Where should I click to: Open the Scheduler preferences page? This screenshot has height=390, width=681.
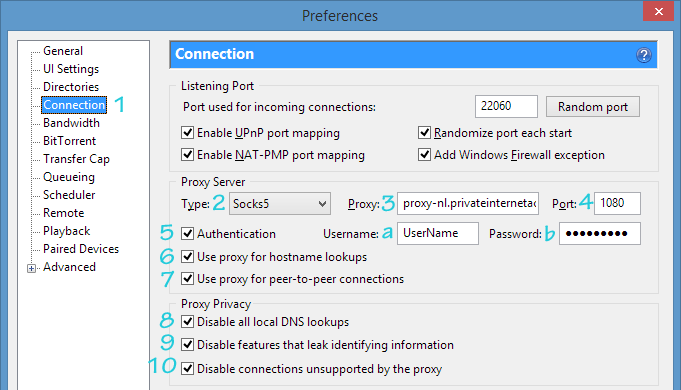(69, 195)
